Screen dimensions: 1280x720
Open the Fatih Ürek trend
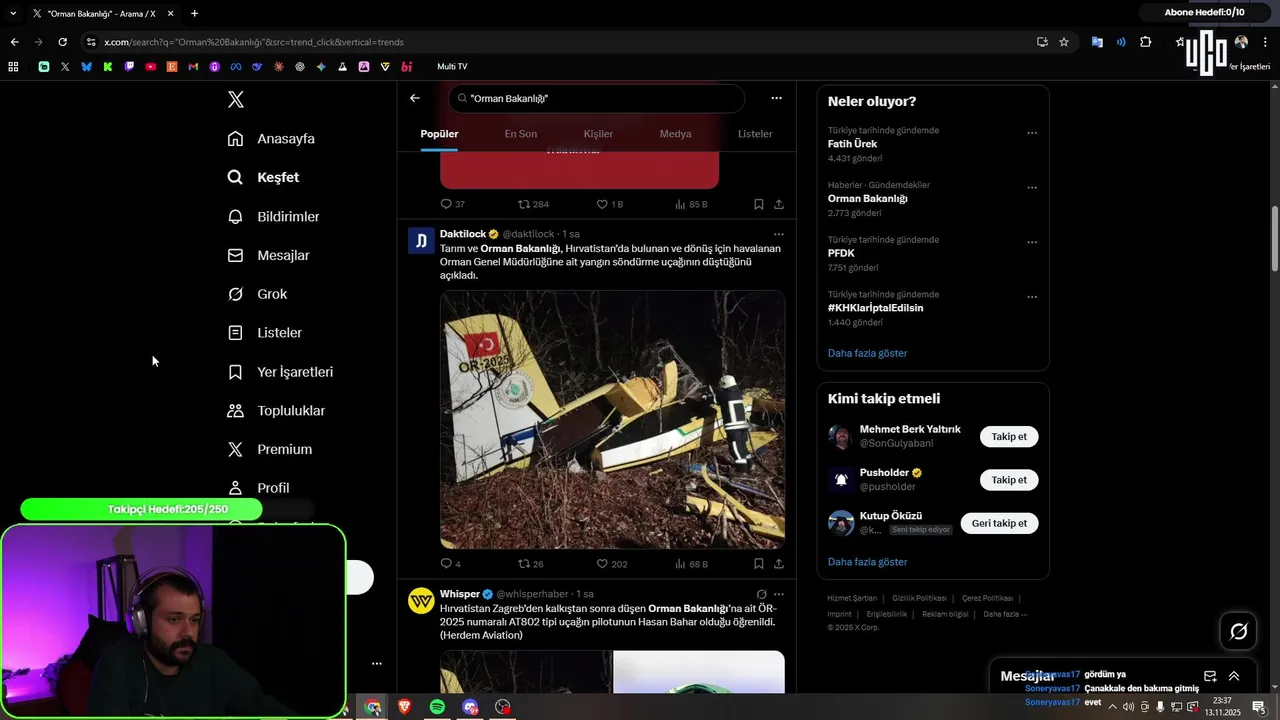[852, 144]
